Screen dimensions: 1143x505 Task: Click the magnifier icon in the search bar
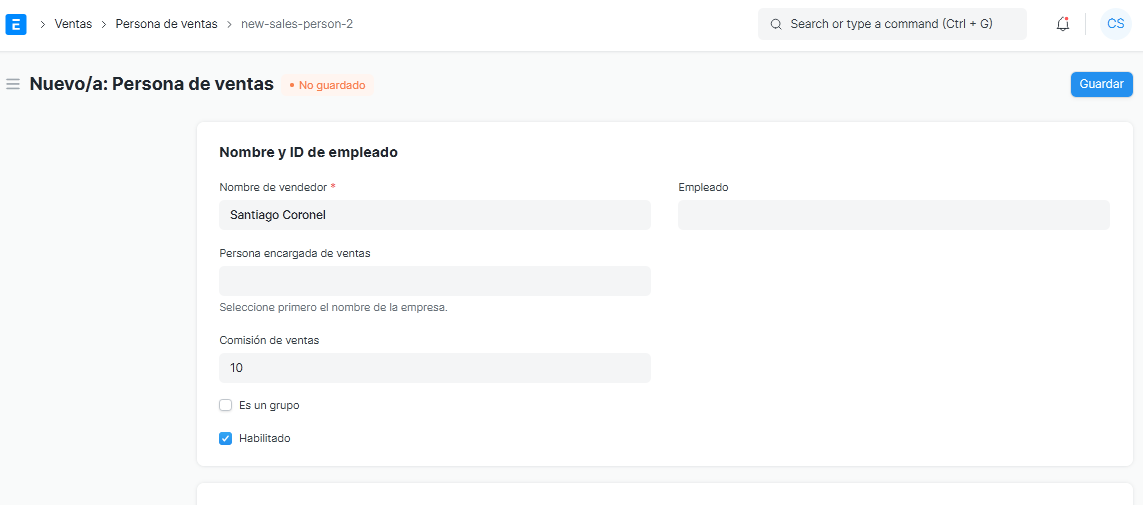(776, 24)
